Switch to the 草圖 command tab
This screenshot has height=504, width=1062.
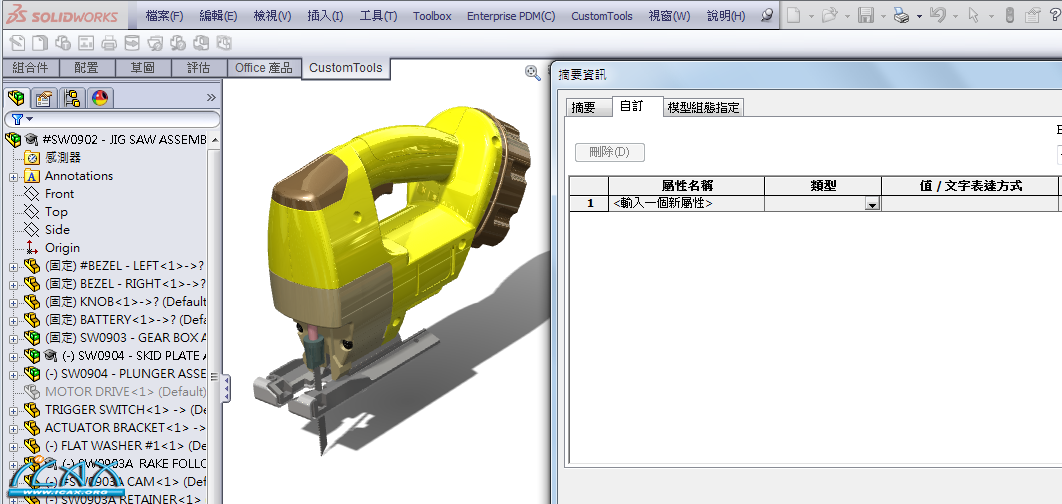pyautogui.click(x=142, y=68)
